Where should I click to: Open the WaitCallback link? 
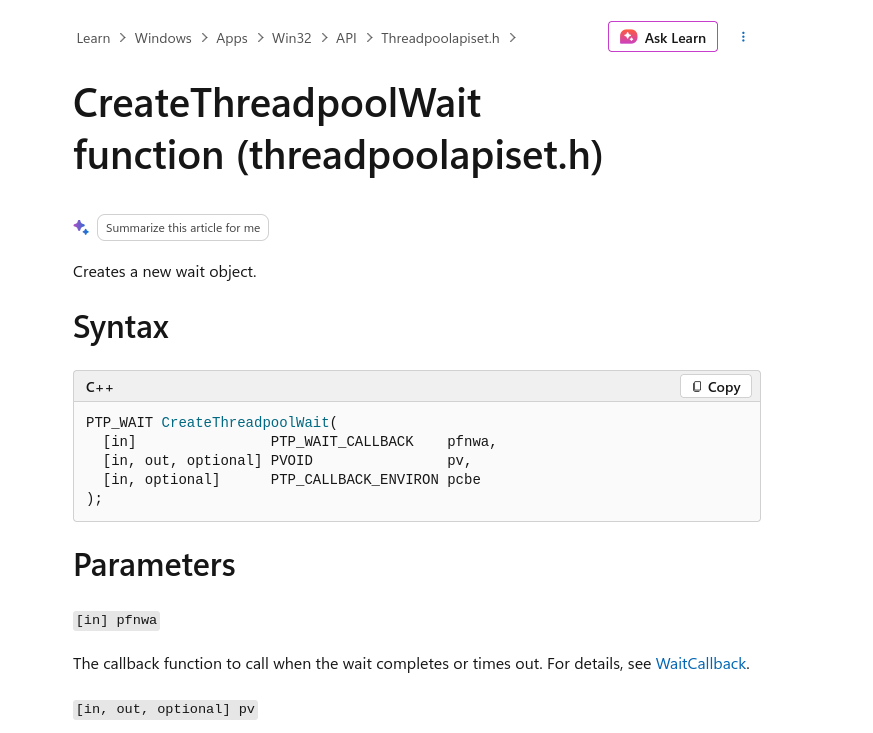(700, 663)
